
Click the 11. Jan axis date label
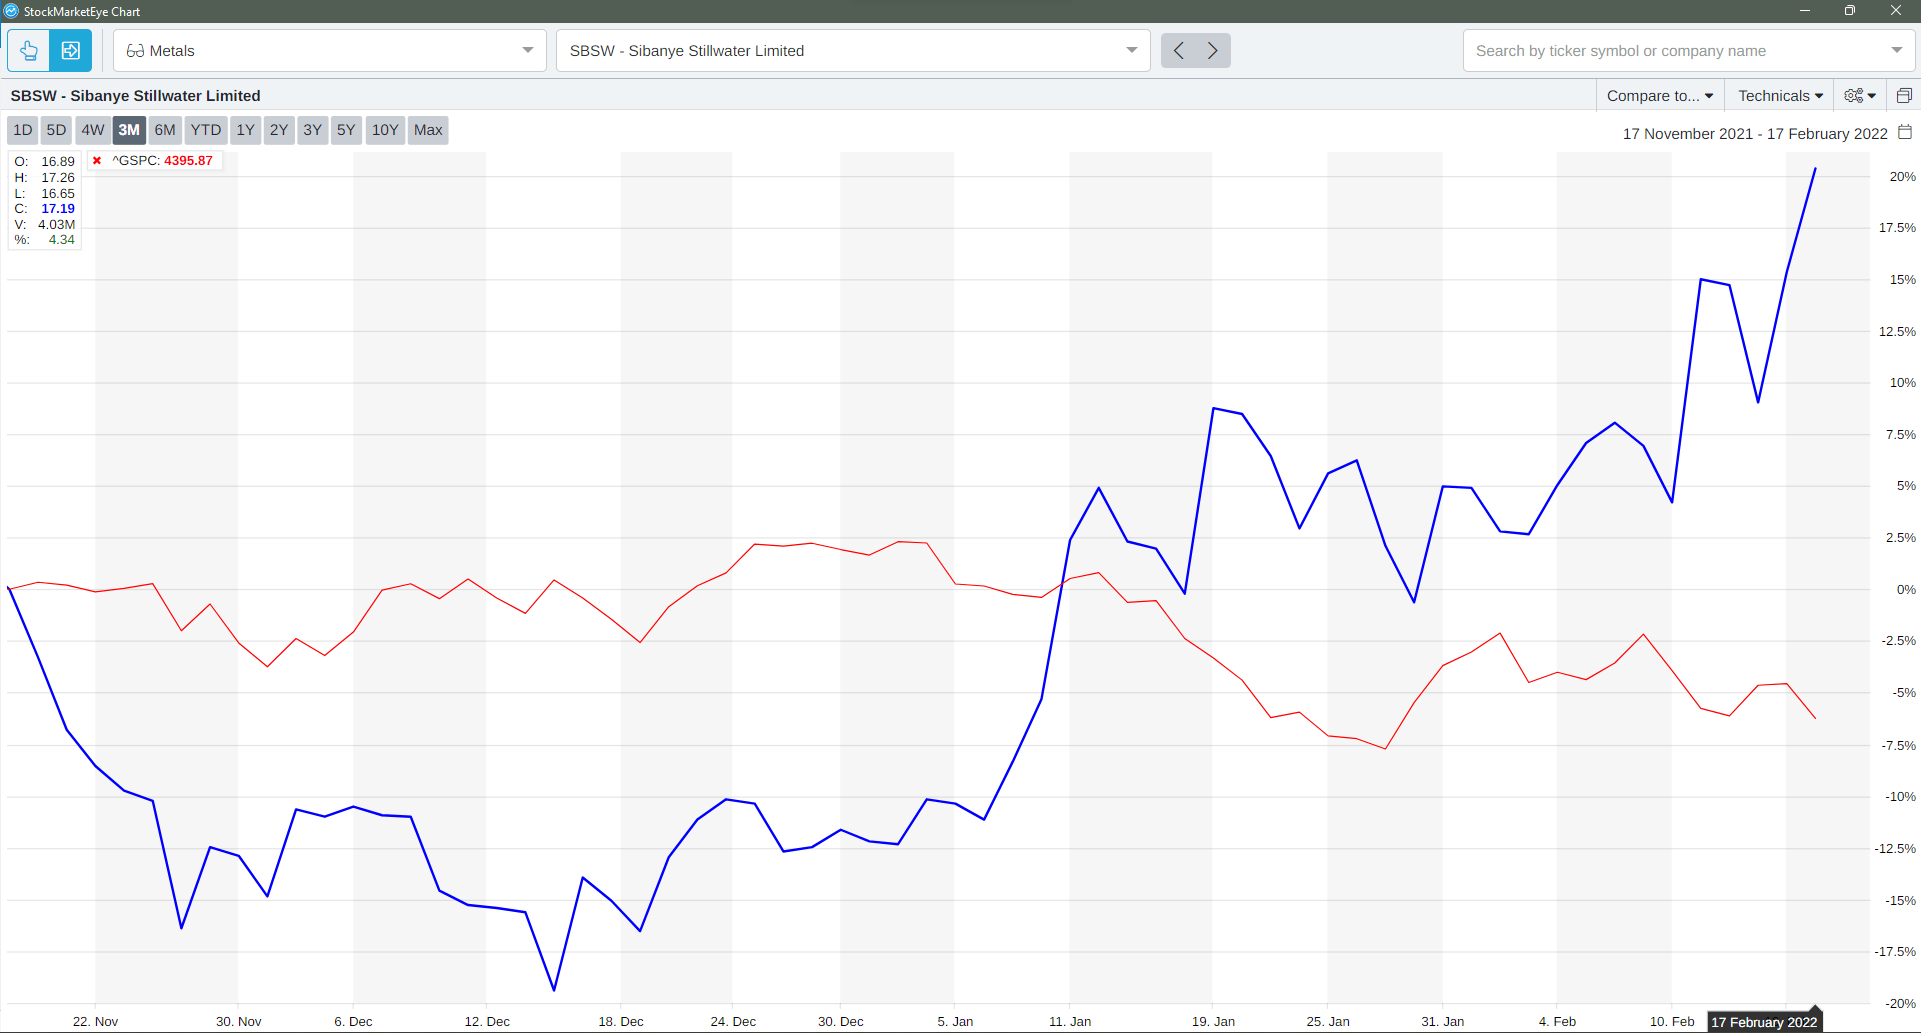(x=1070, y=1021)
